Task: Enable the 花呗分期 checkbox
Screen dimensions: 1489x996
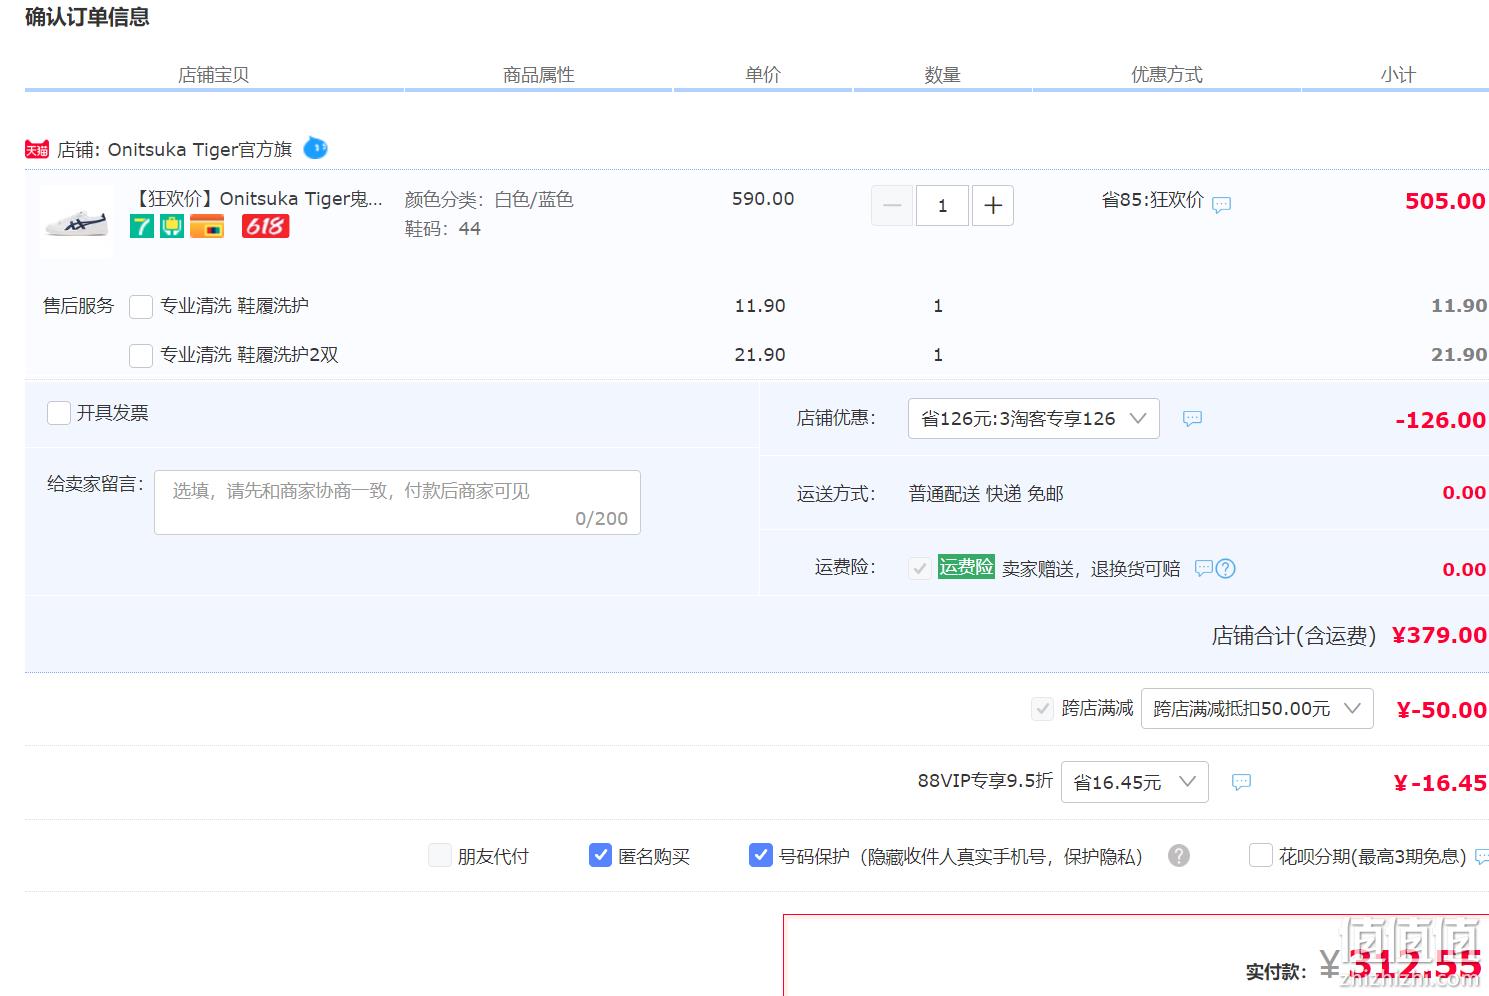Action: click(x=1261, y=856)
